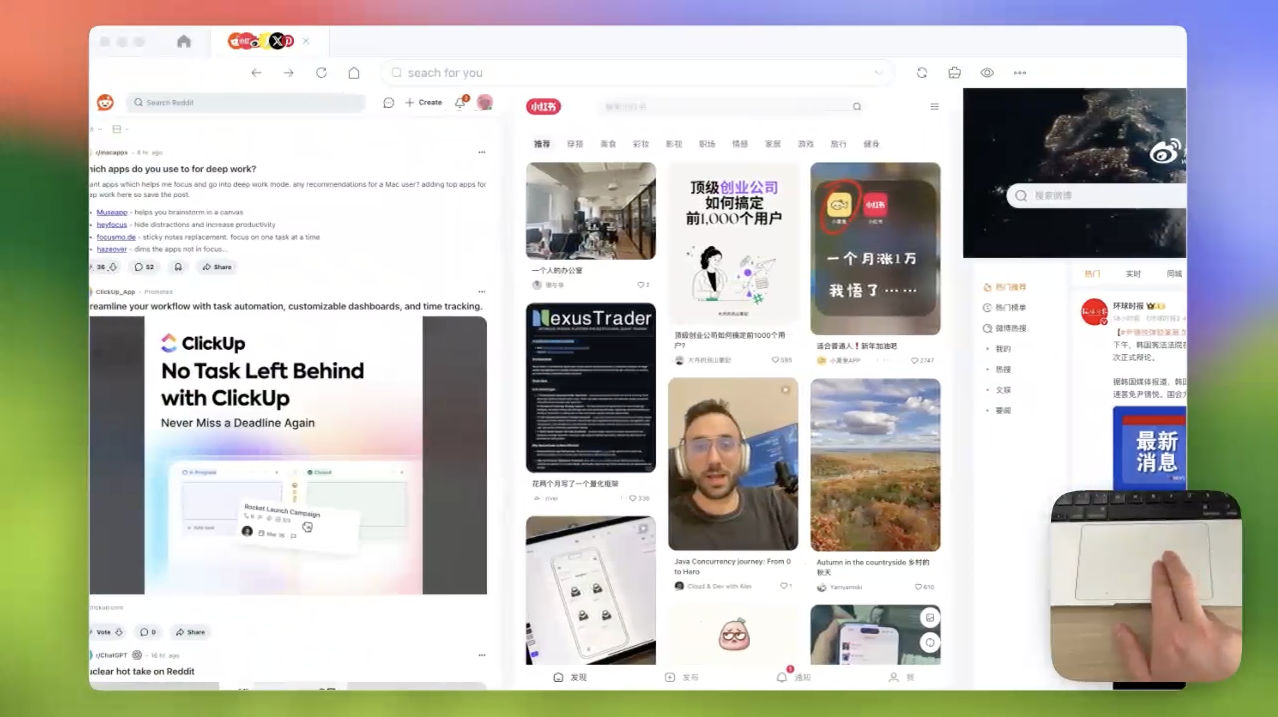Open the NexusTrader post thumbnail
1278x717 pixels.
click(x=591, y=388)
